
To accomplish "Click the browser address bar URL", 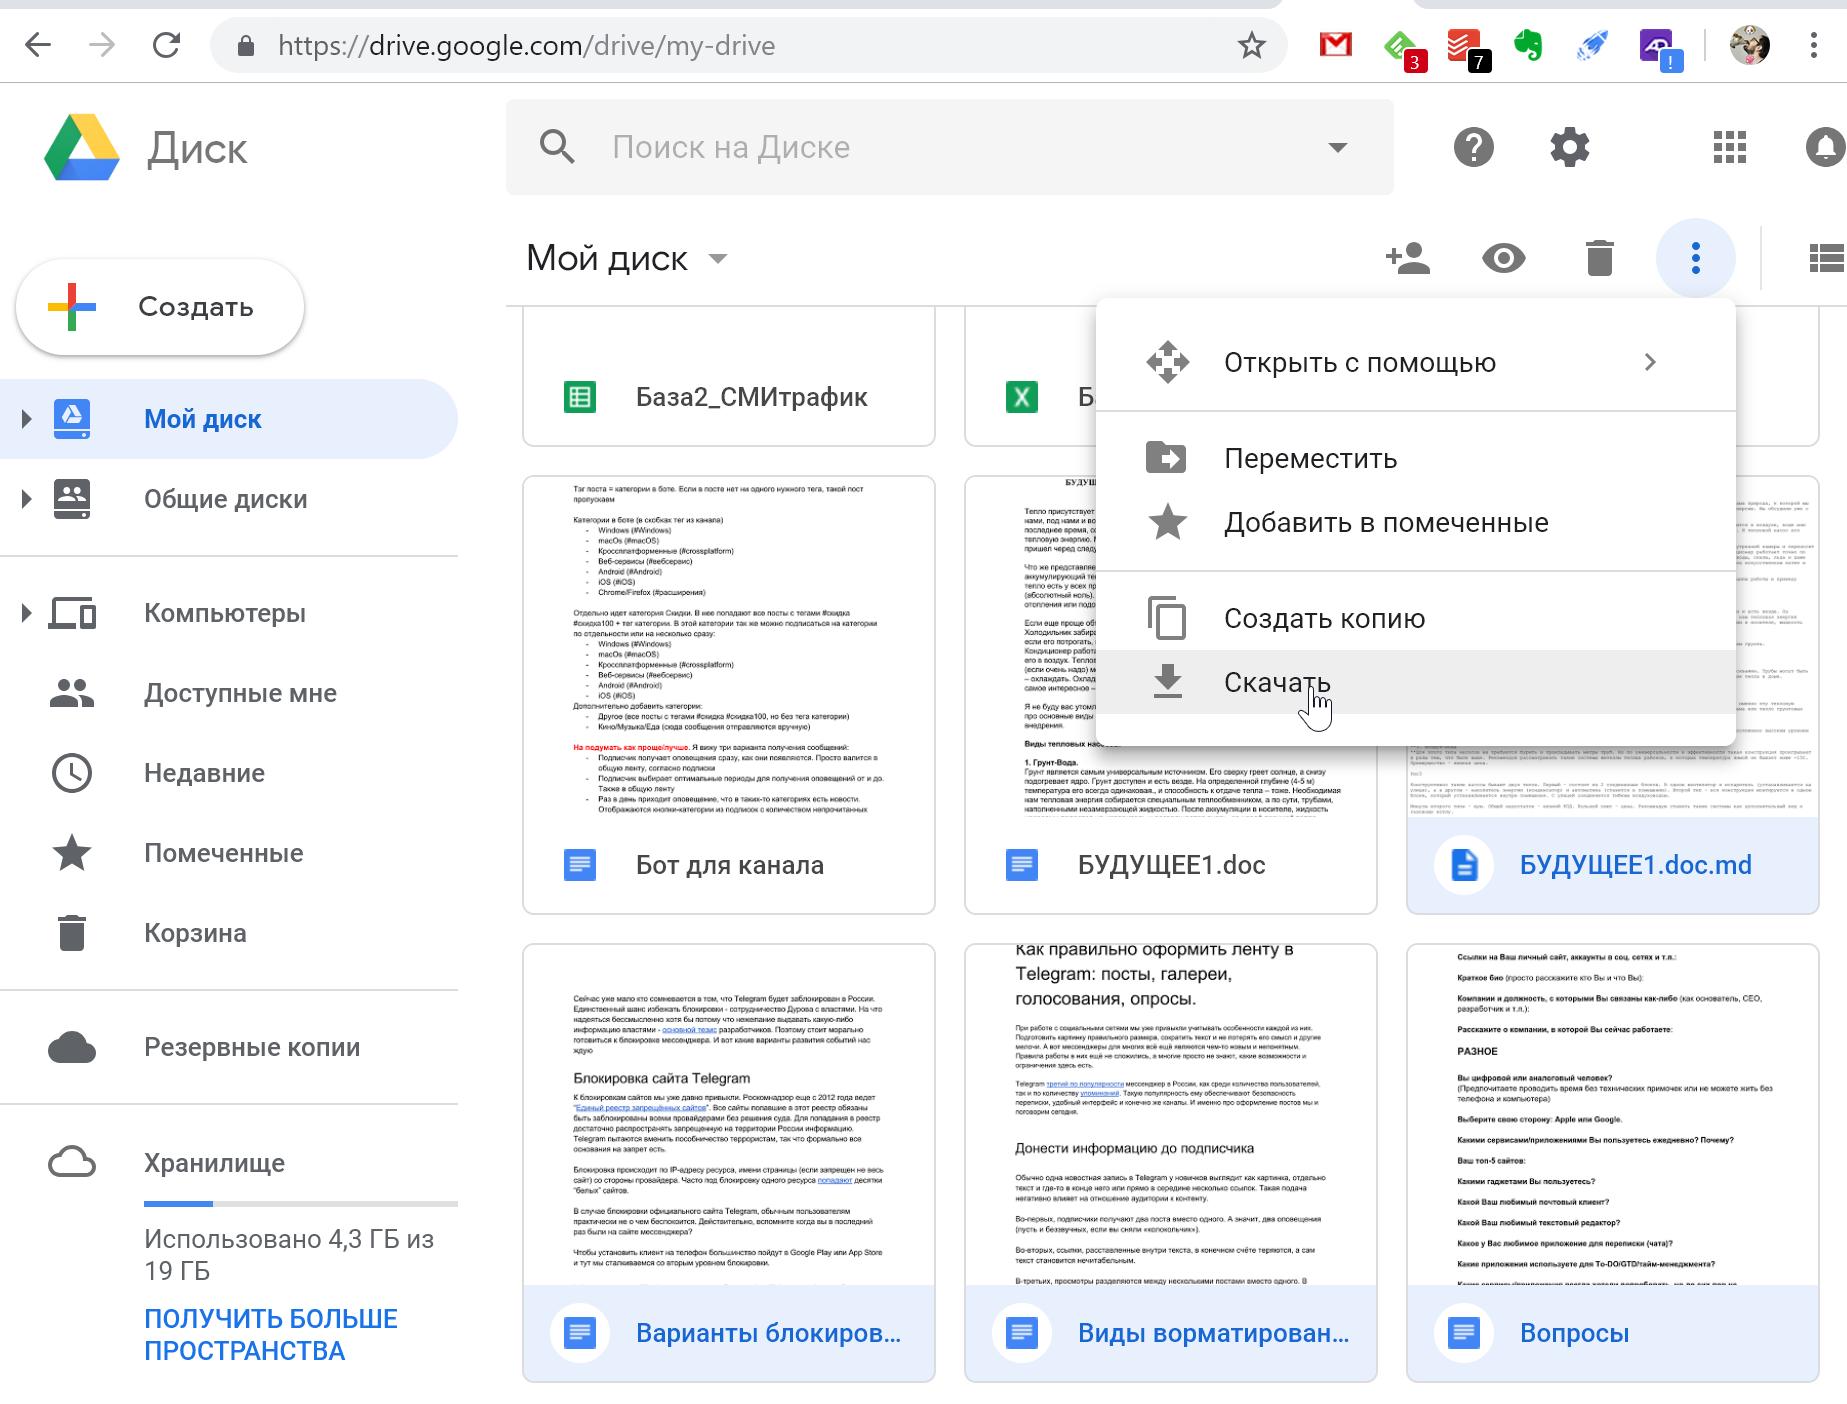I will (x=527, y=46).
